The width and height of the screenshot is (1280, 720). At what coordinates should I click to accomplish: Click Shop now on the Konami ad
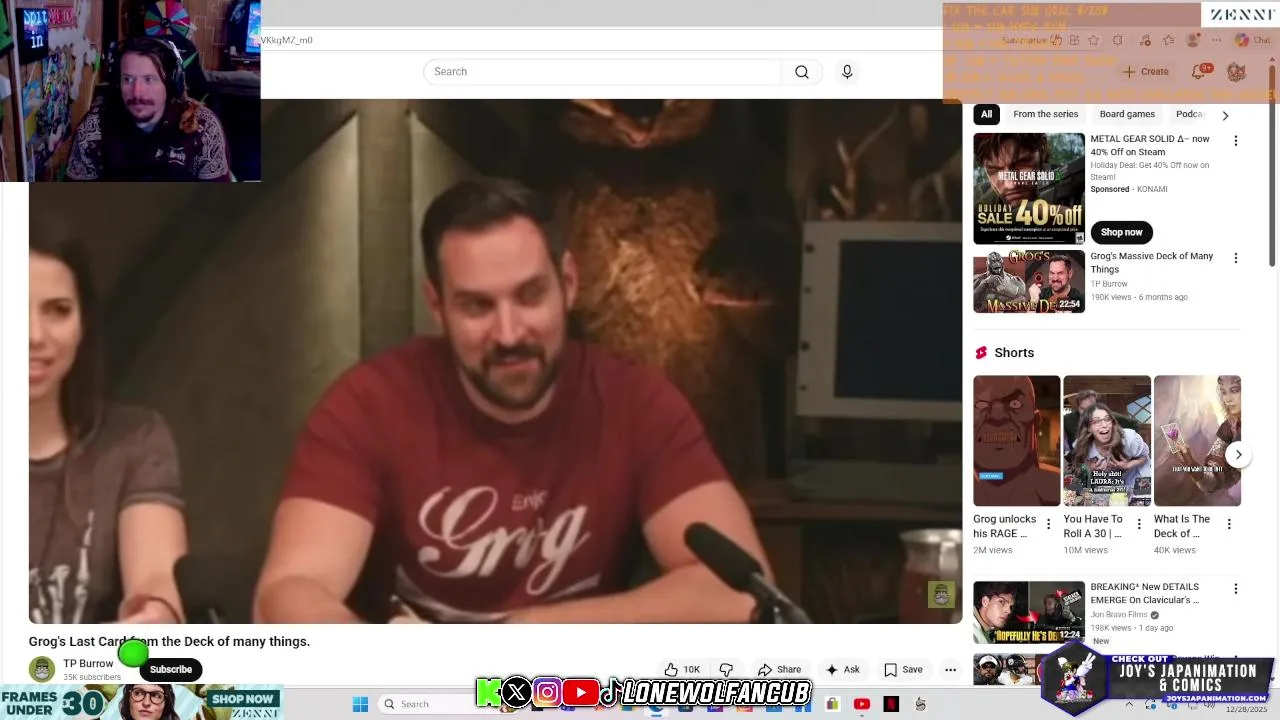click(x=1121, y=232)
